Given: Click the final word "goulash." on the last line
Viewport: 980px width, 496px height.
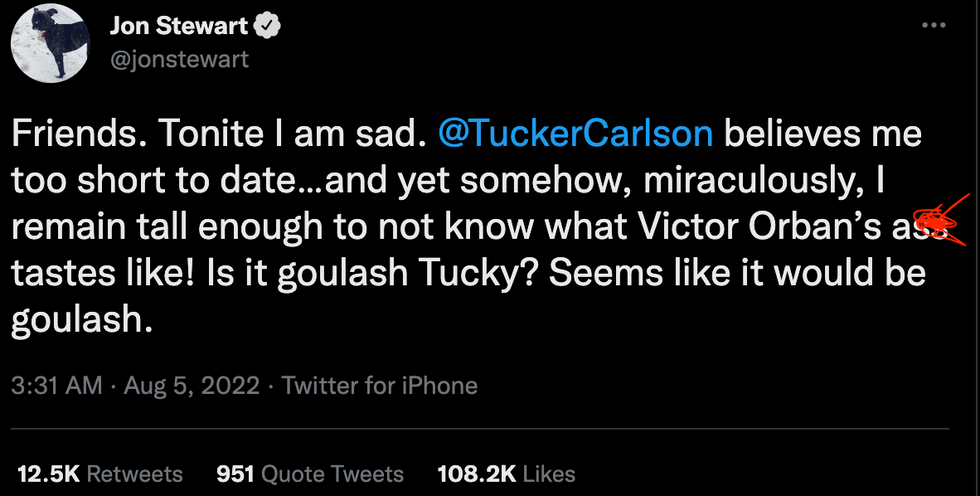Looking at the screenshot, I should tap(86, 318).
